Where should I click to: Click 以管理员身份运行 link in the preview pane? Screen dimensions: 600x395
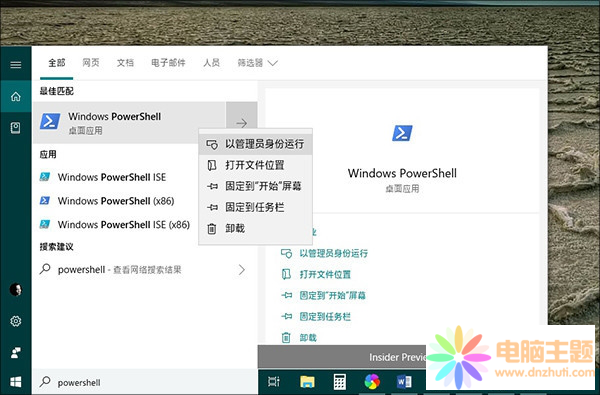333,253
